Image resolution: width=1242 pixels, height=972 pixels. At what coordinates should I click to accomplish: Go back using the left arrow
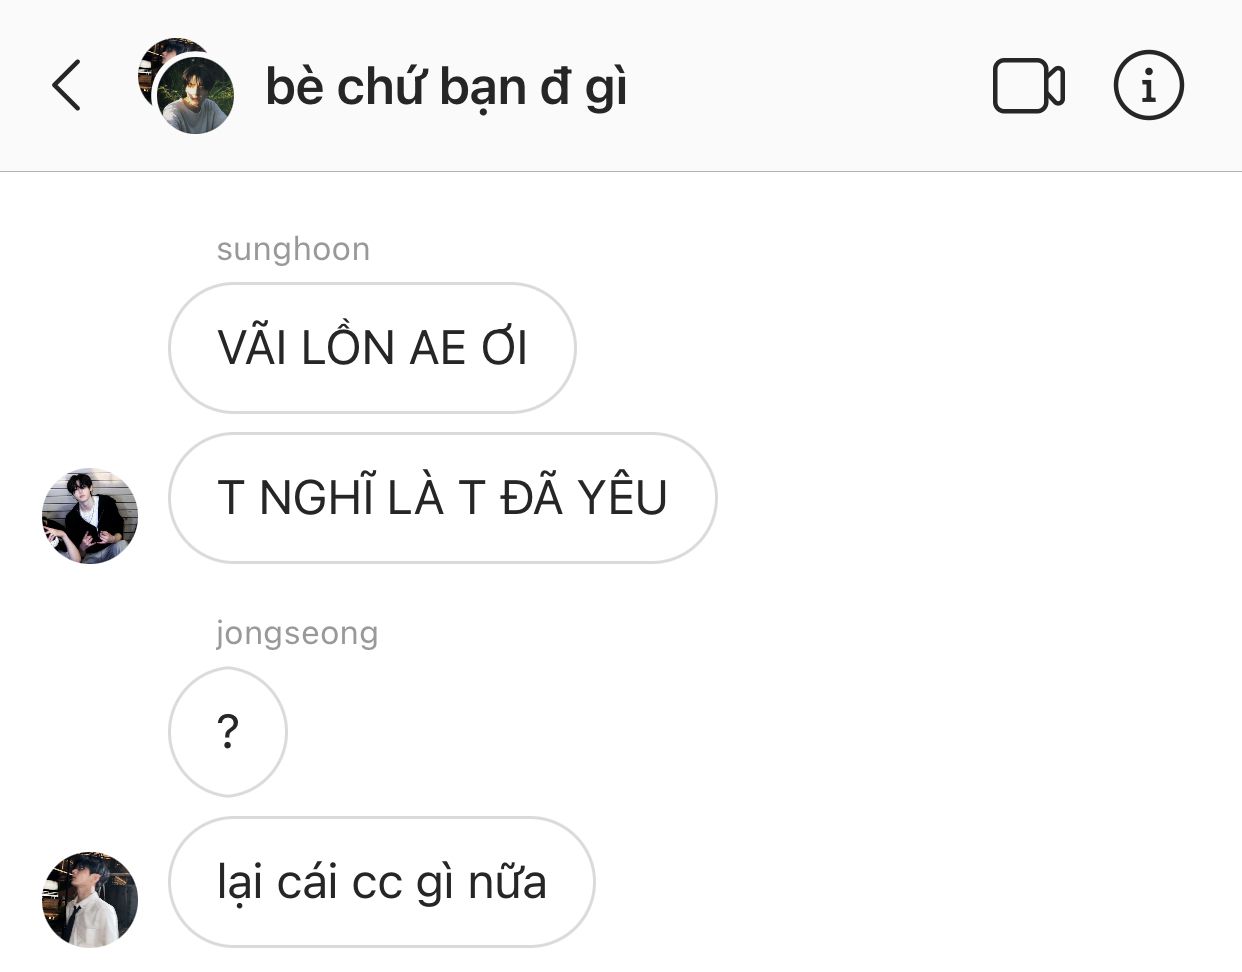point(66,85)
